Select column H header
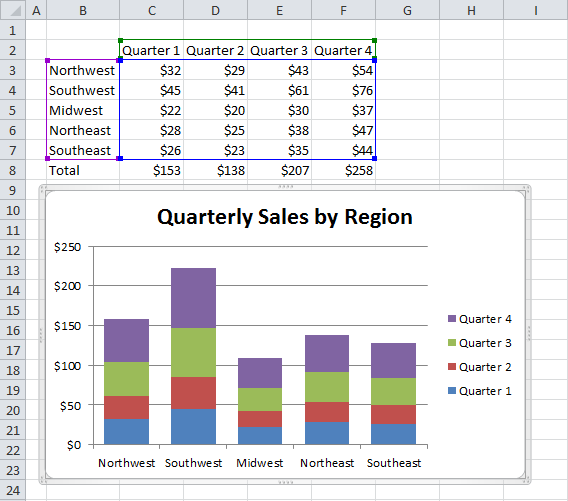 tap(471, 10)
